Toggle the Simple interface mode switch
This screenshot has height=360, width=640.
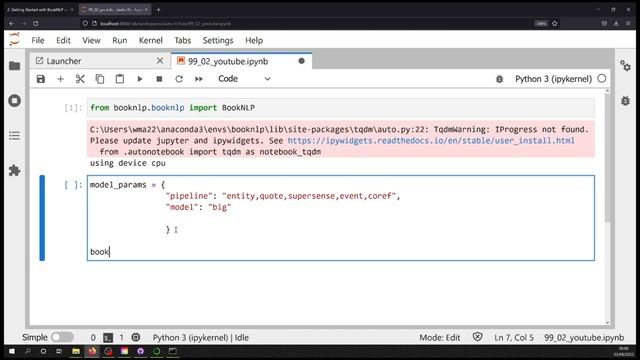[62, 337]
